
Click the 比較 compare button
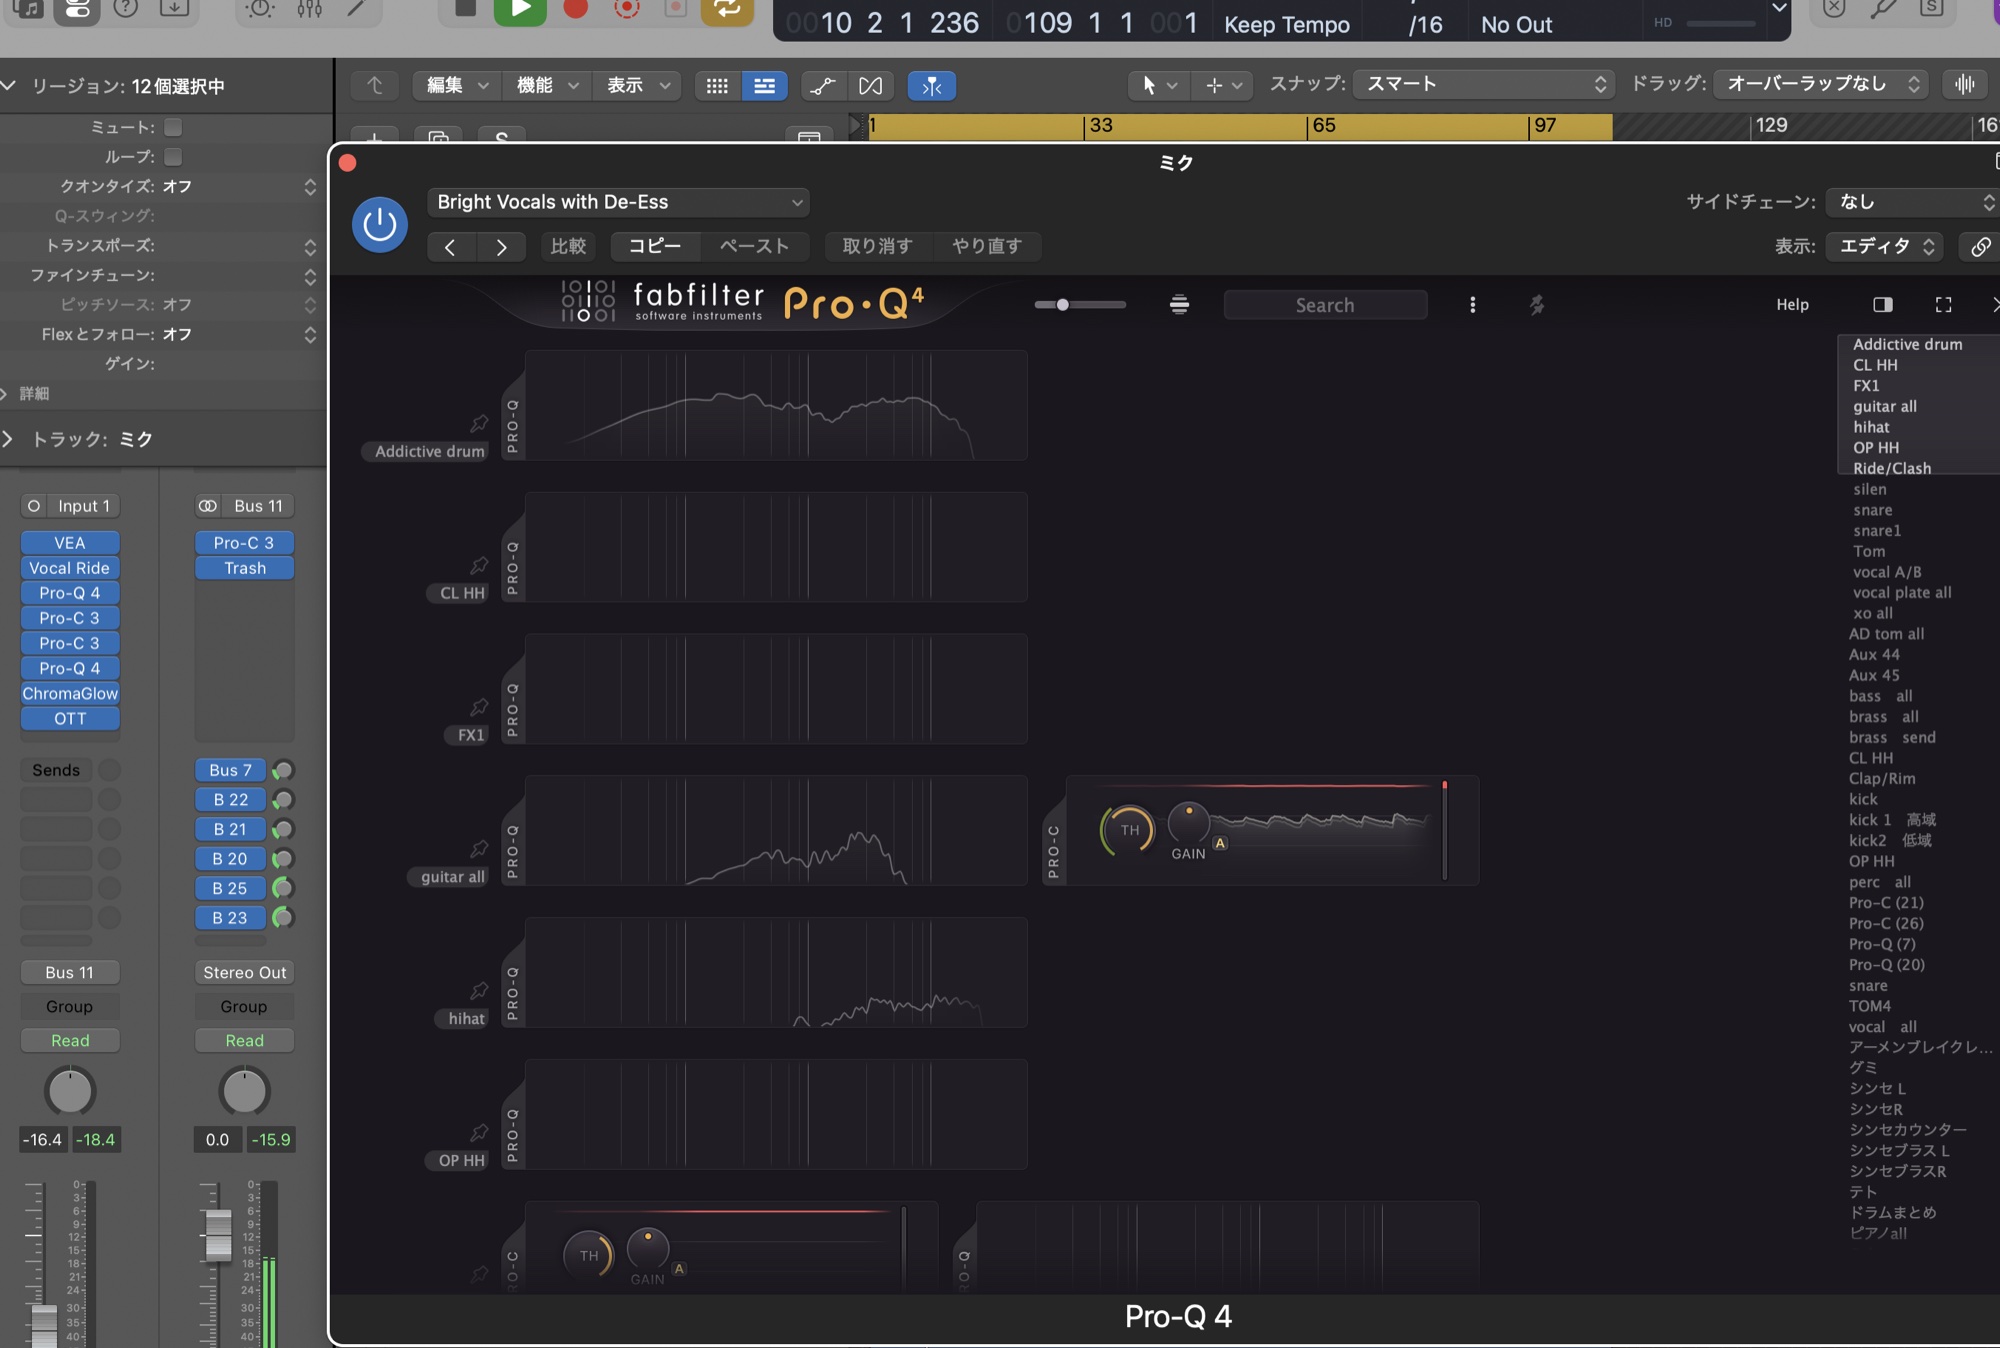[x=569, y=246]
